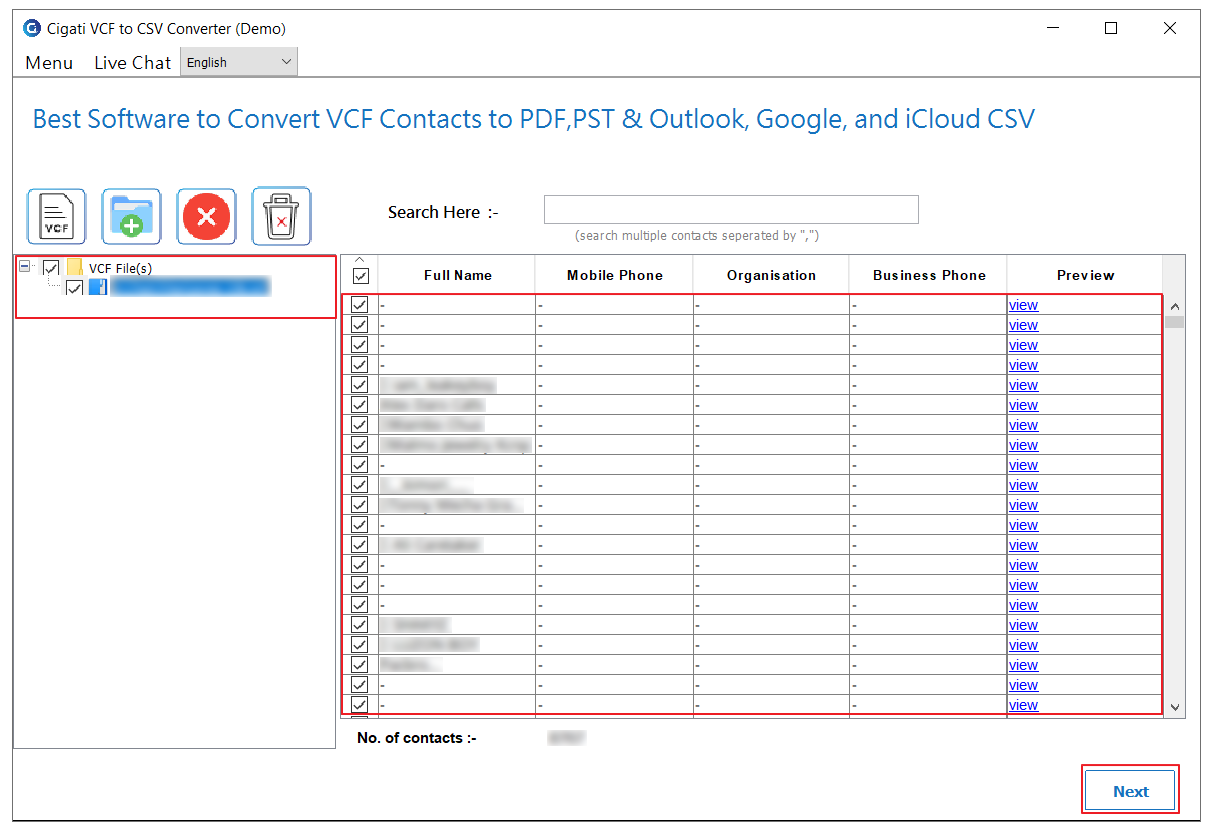
Task: Click the red X remove icon
Action: (207, 216)
